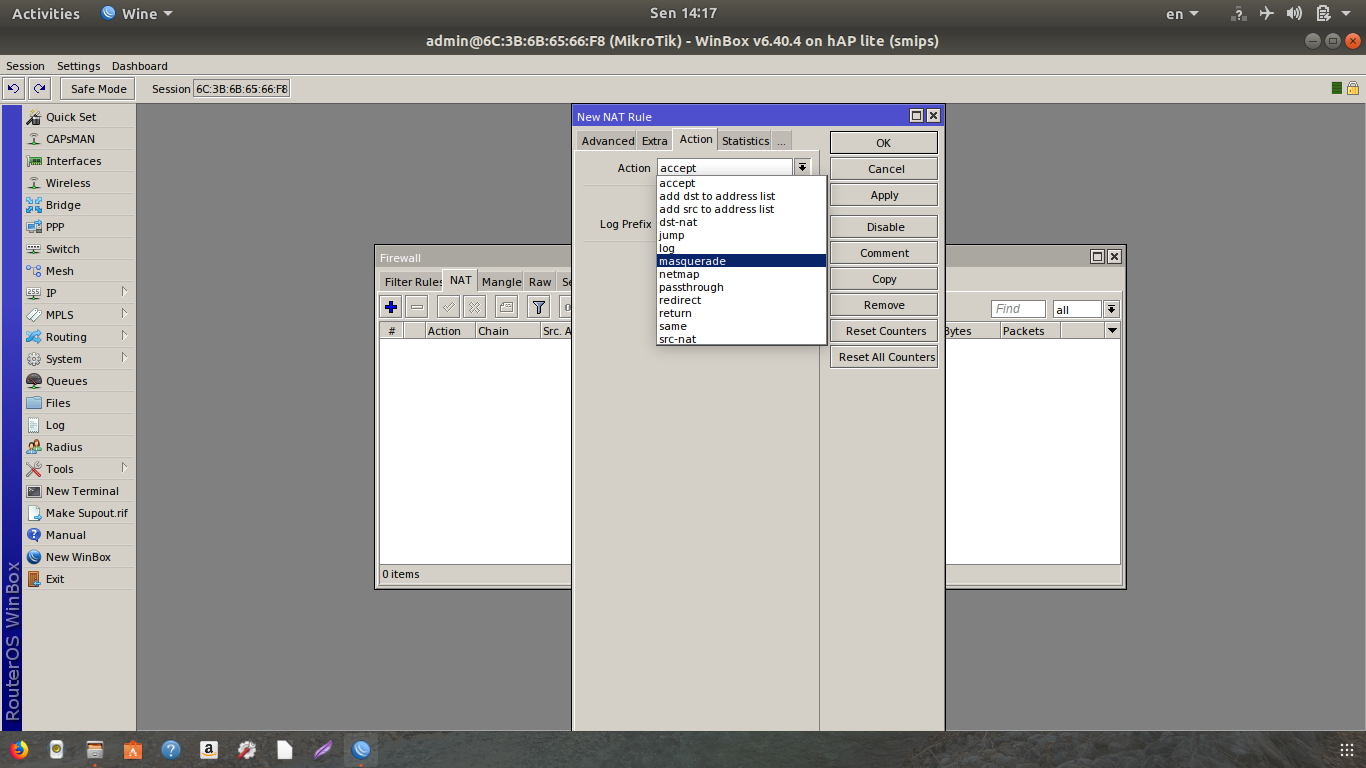Image resolution: width=1366 pixels, height=768 pixels.
Task: Show more tabs via the '...' tab
Action: click(x=781, y=141)
